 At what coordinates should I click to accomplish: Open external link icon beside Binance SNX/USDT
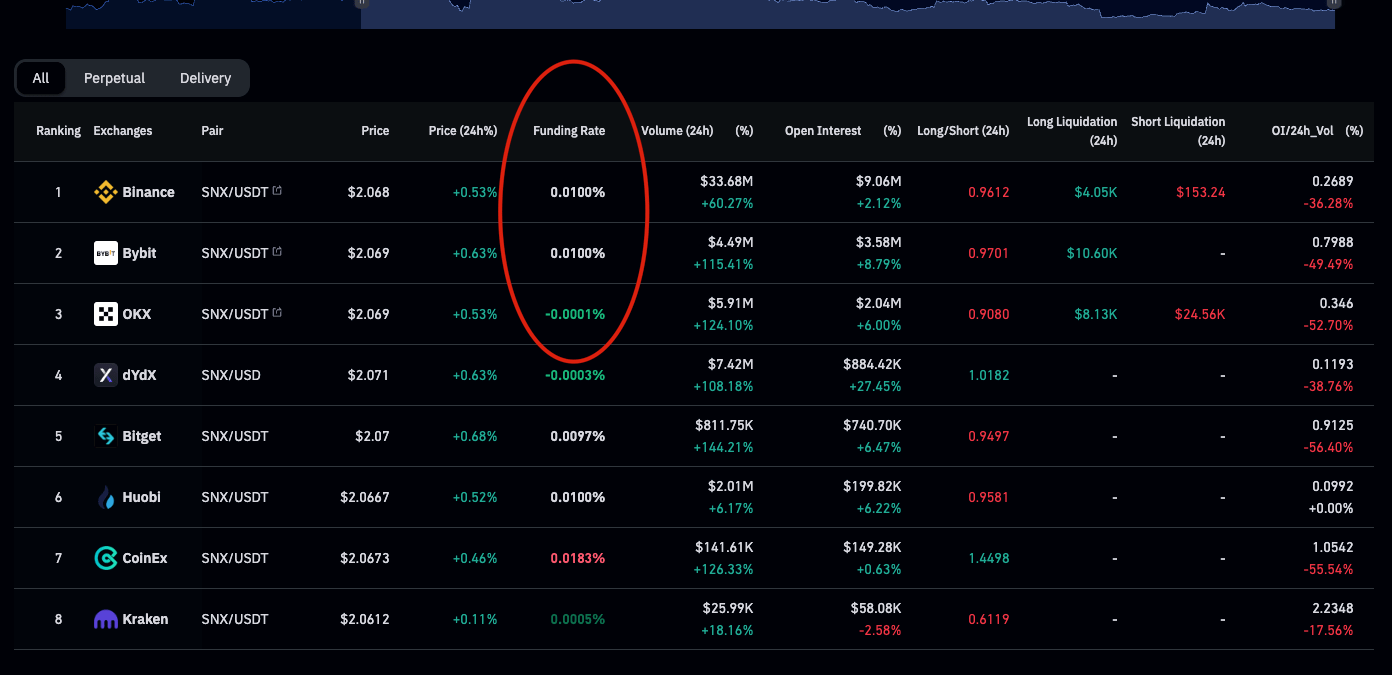[277, 191]
